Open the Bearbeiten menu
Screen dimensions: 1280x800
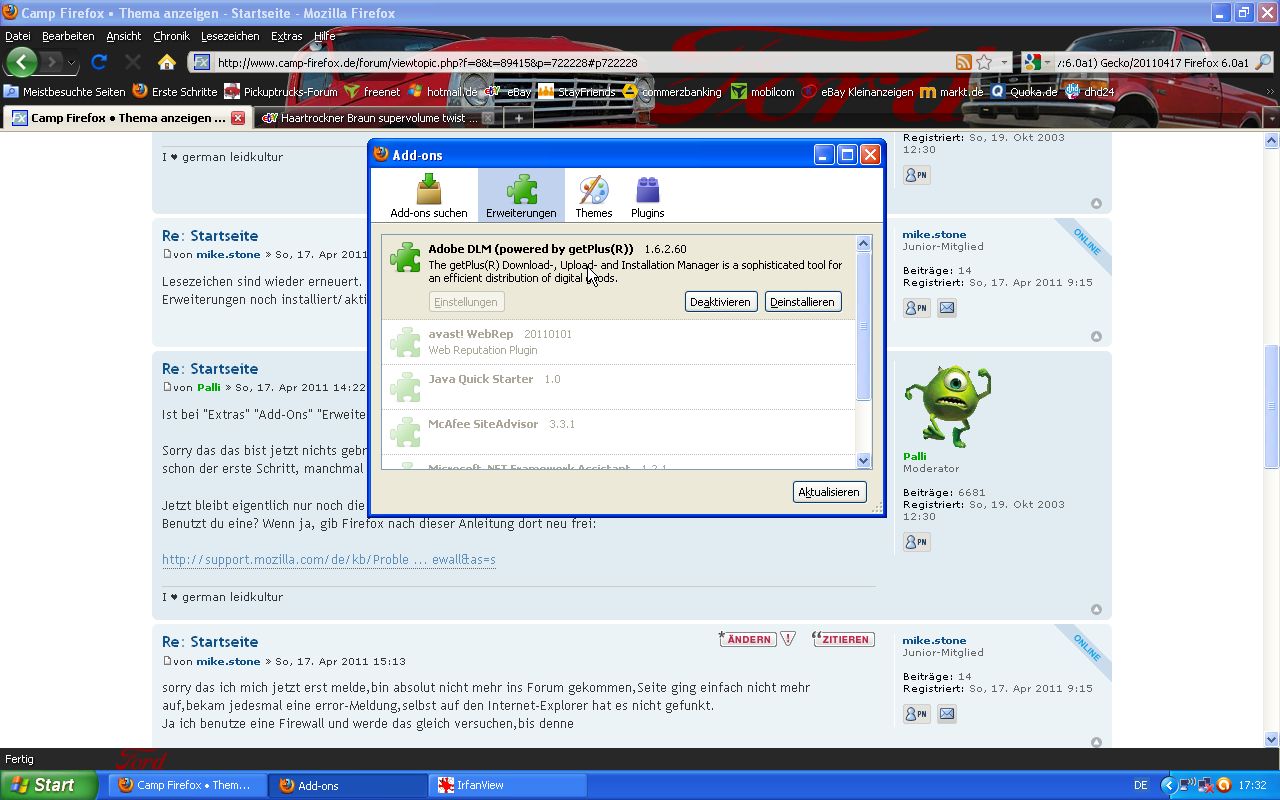point(68,36)
